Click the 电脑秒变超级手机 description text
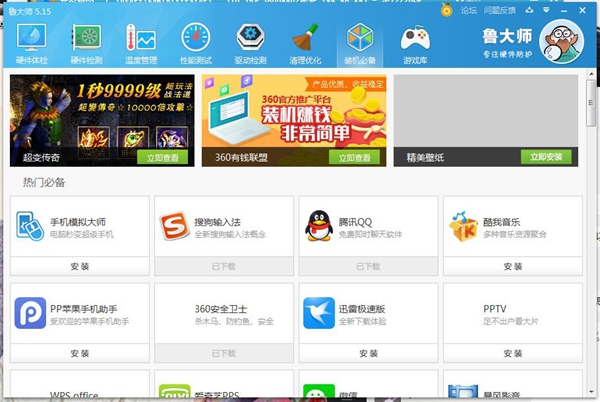This screenshot has height=402, width=600. click(82, 234)
